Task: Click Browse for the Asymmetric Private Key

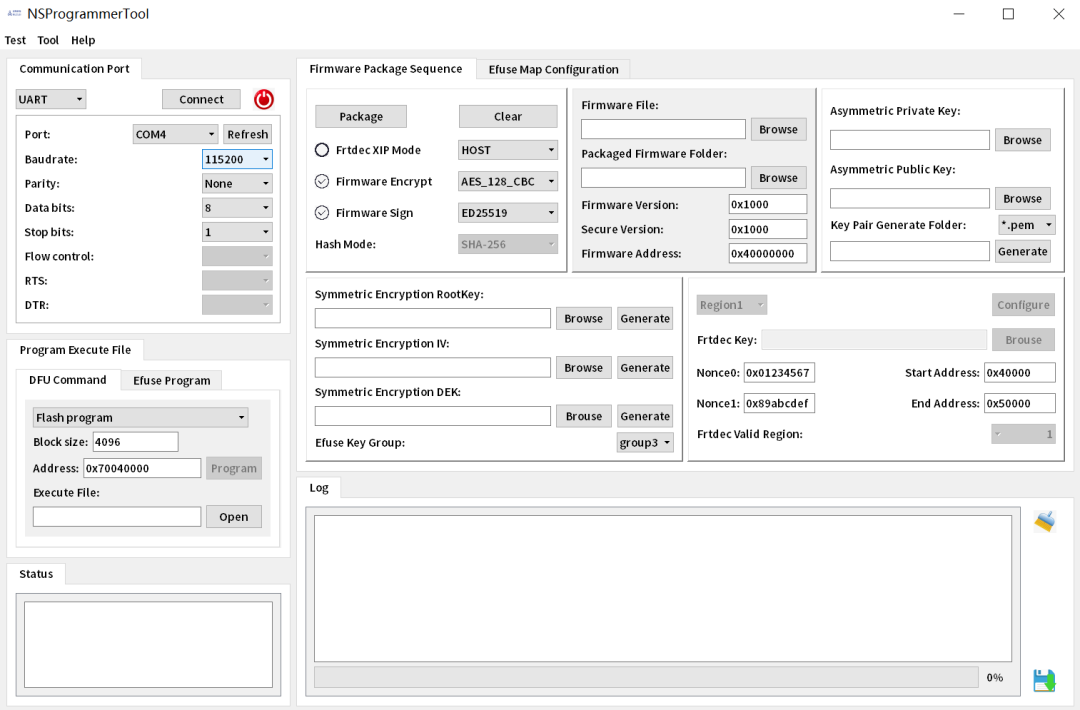Action: coord(1022,140)
